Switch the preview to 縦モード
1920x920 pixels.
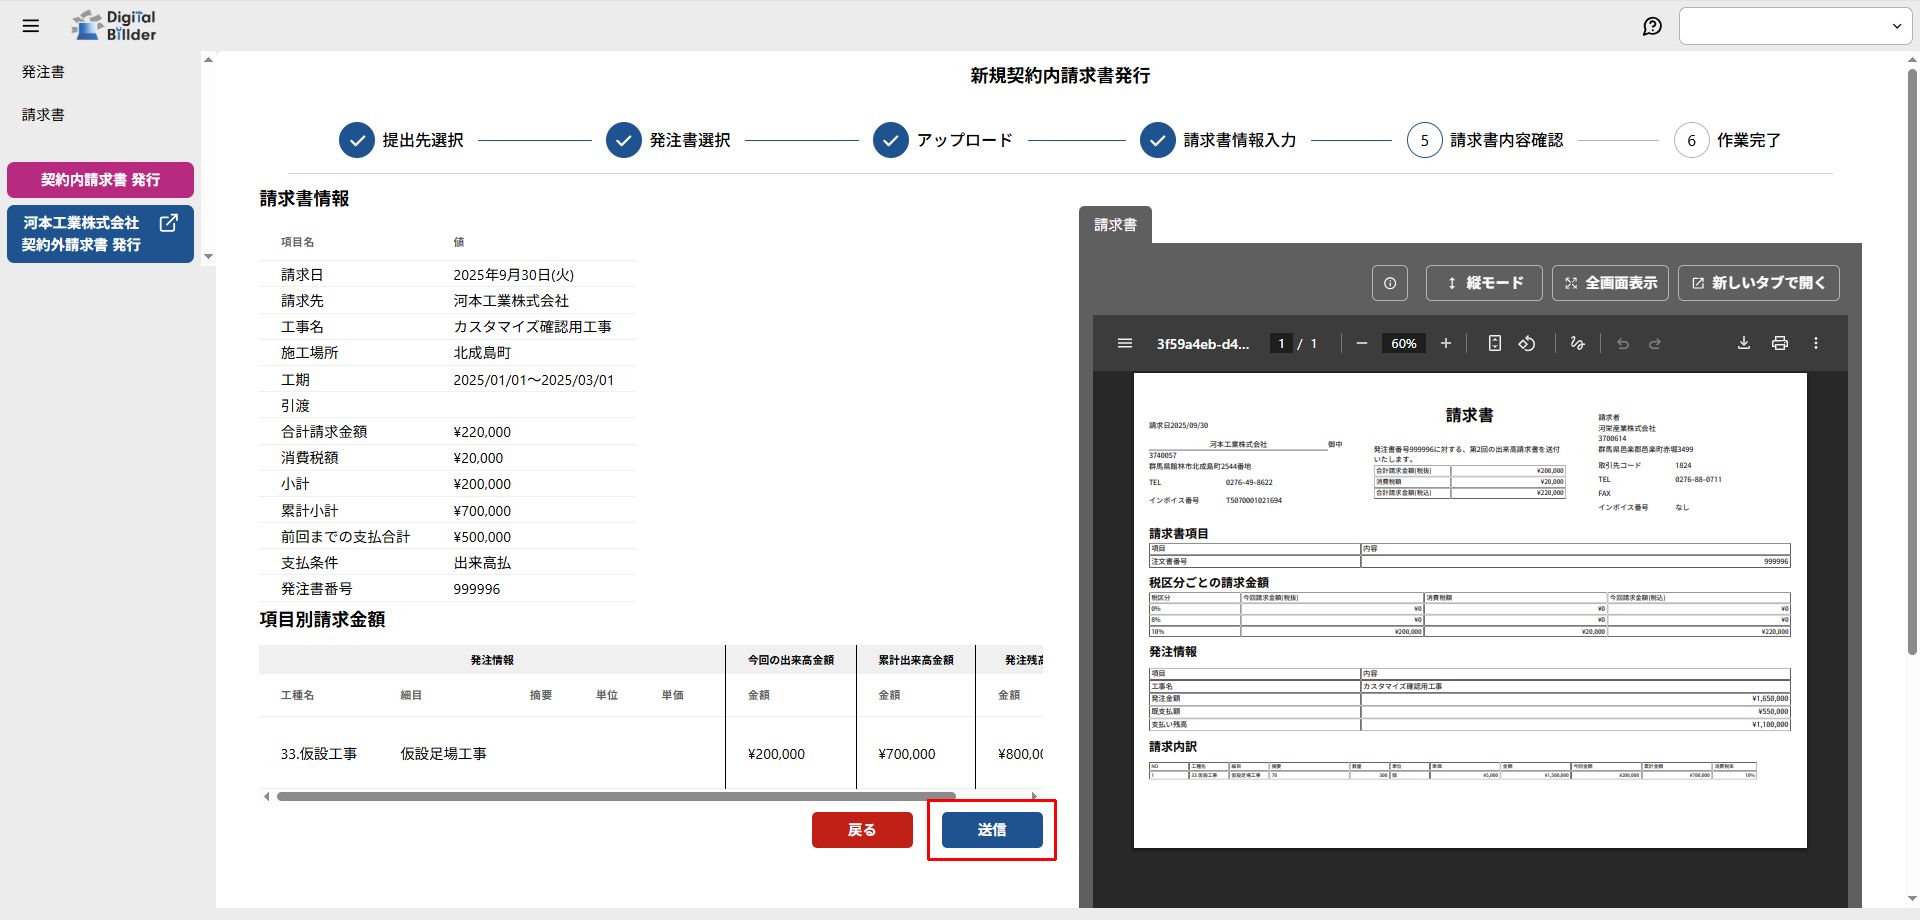(x=1484, y=283)
